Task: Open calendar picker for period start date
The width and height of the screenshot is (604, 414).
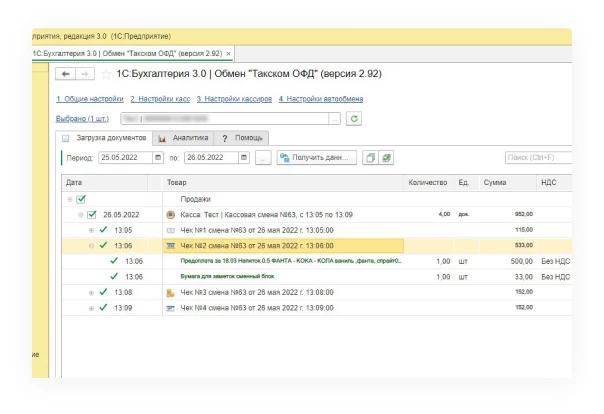Action: [x=158, y=157]
